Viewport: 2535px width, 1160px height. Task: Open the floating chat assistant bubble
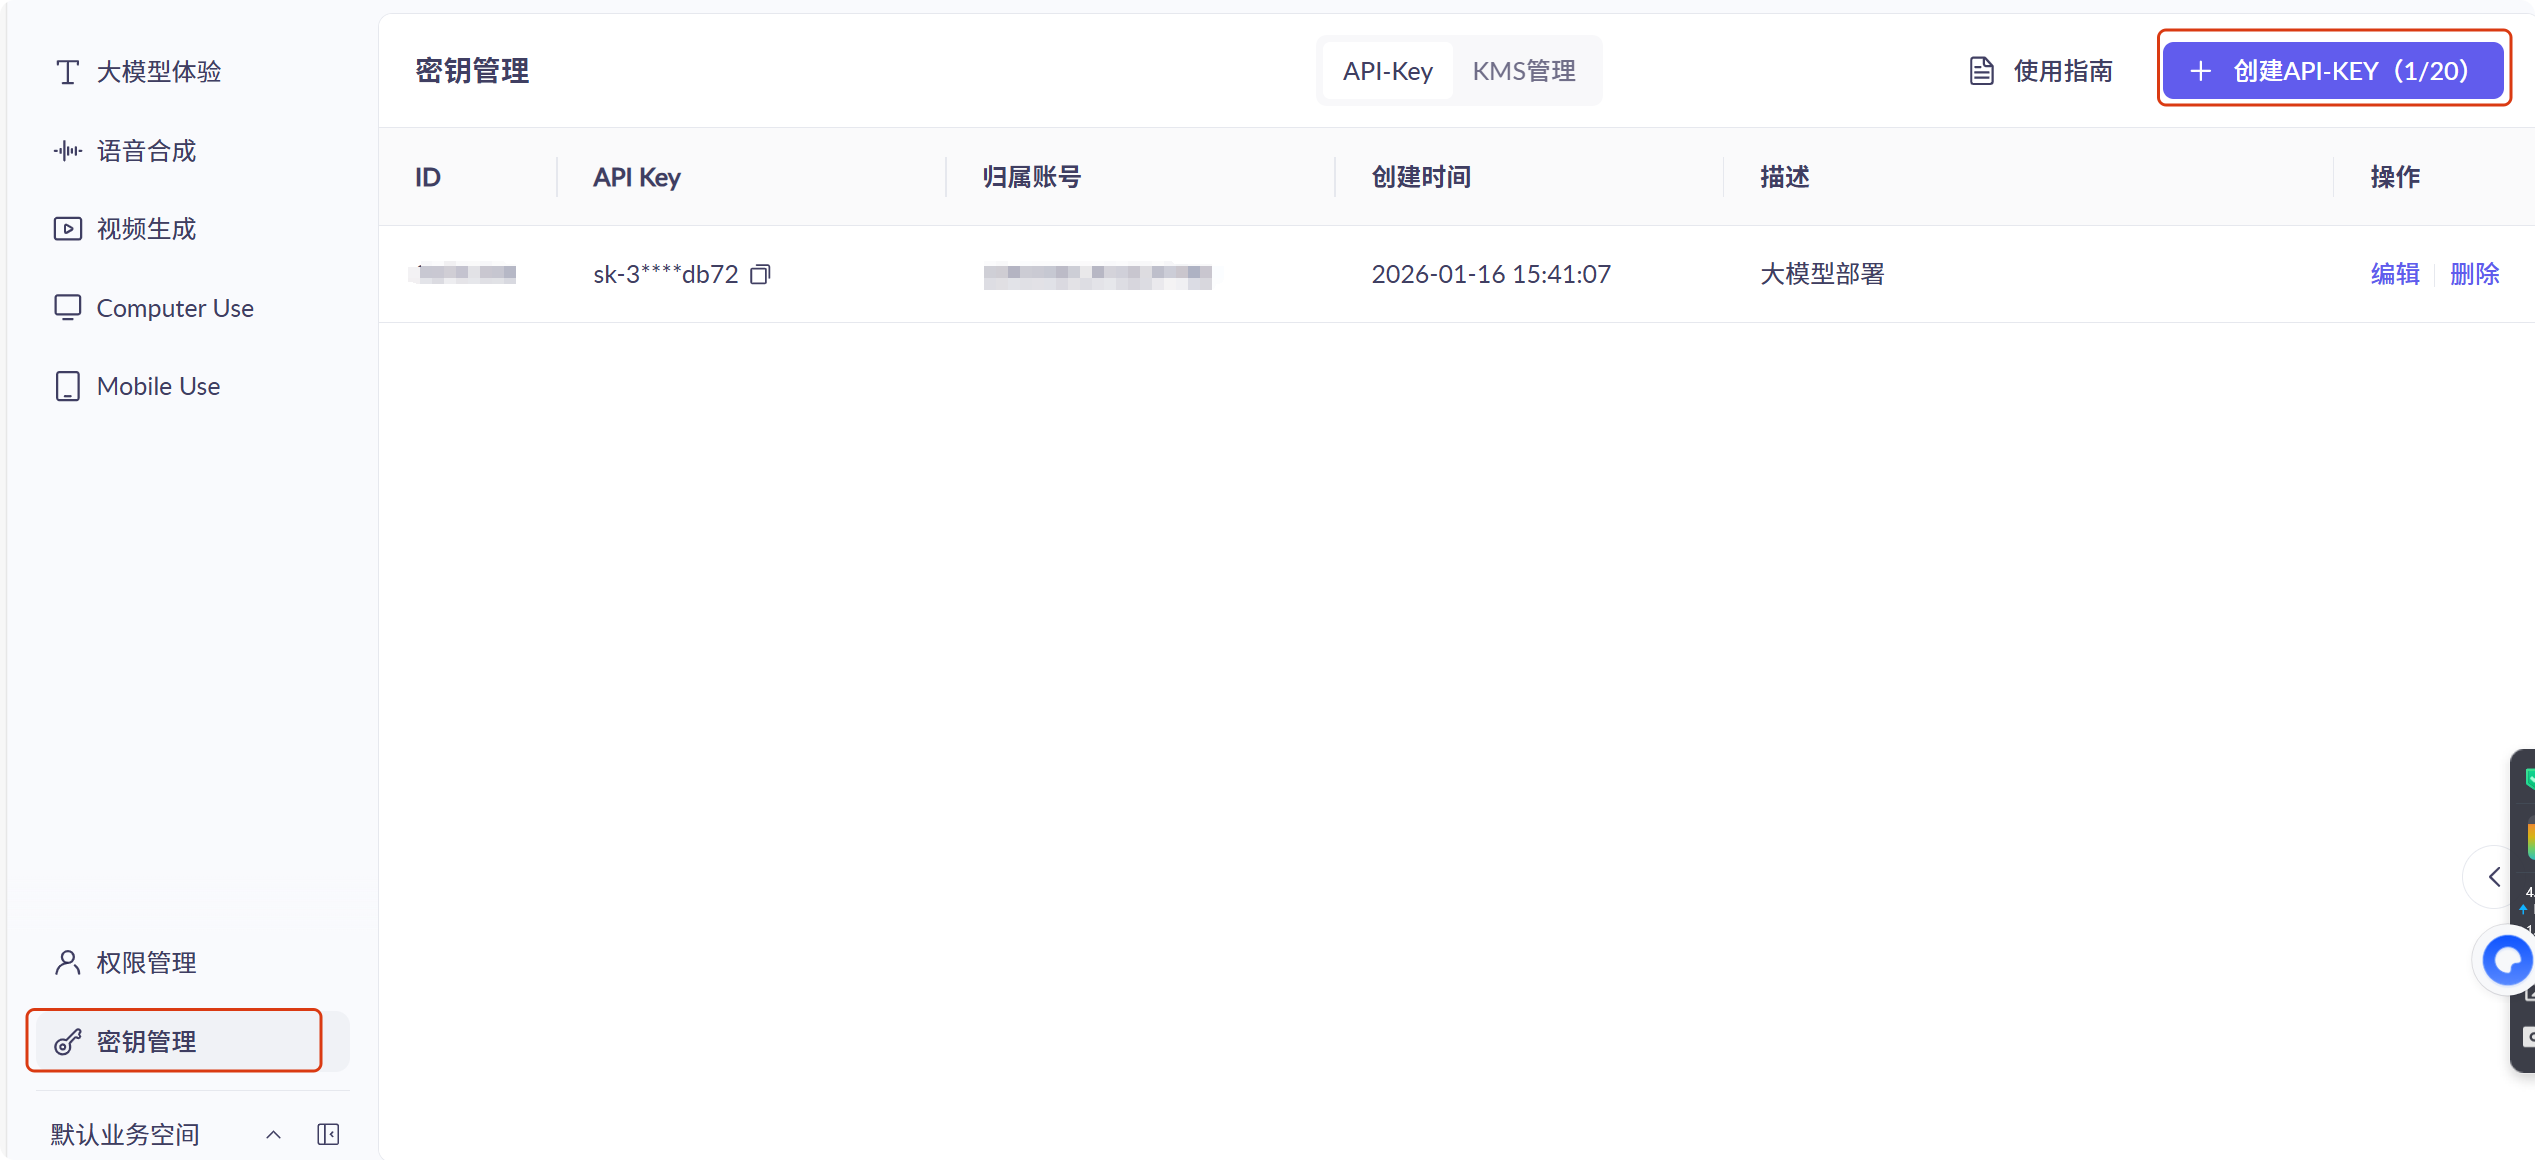2506,959
